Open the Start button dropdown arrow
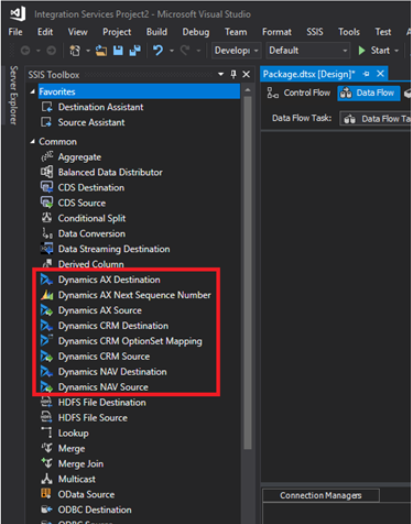411x524 pixels. point(397,50)
